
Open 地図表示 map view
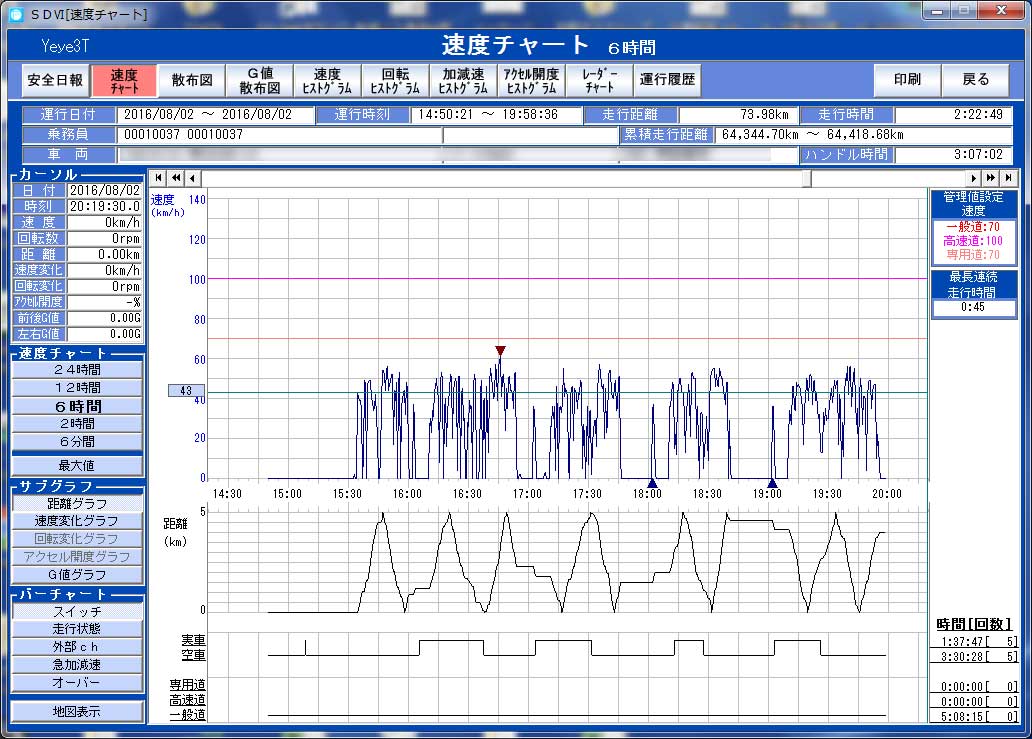point(78,712)
